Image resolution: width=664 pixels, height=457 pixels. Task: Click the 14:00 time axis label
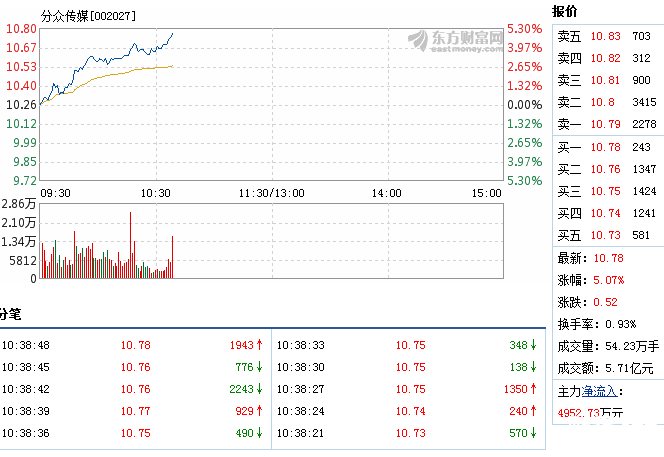point(387,194)
